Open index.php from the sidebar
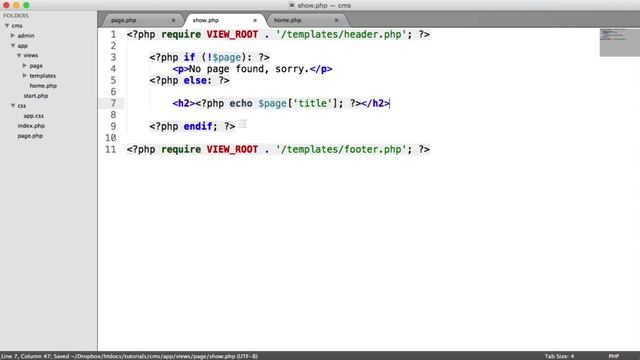This screenshot has width=640, height=360. pyautogui.click(x=31, y=126)
